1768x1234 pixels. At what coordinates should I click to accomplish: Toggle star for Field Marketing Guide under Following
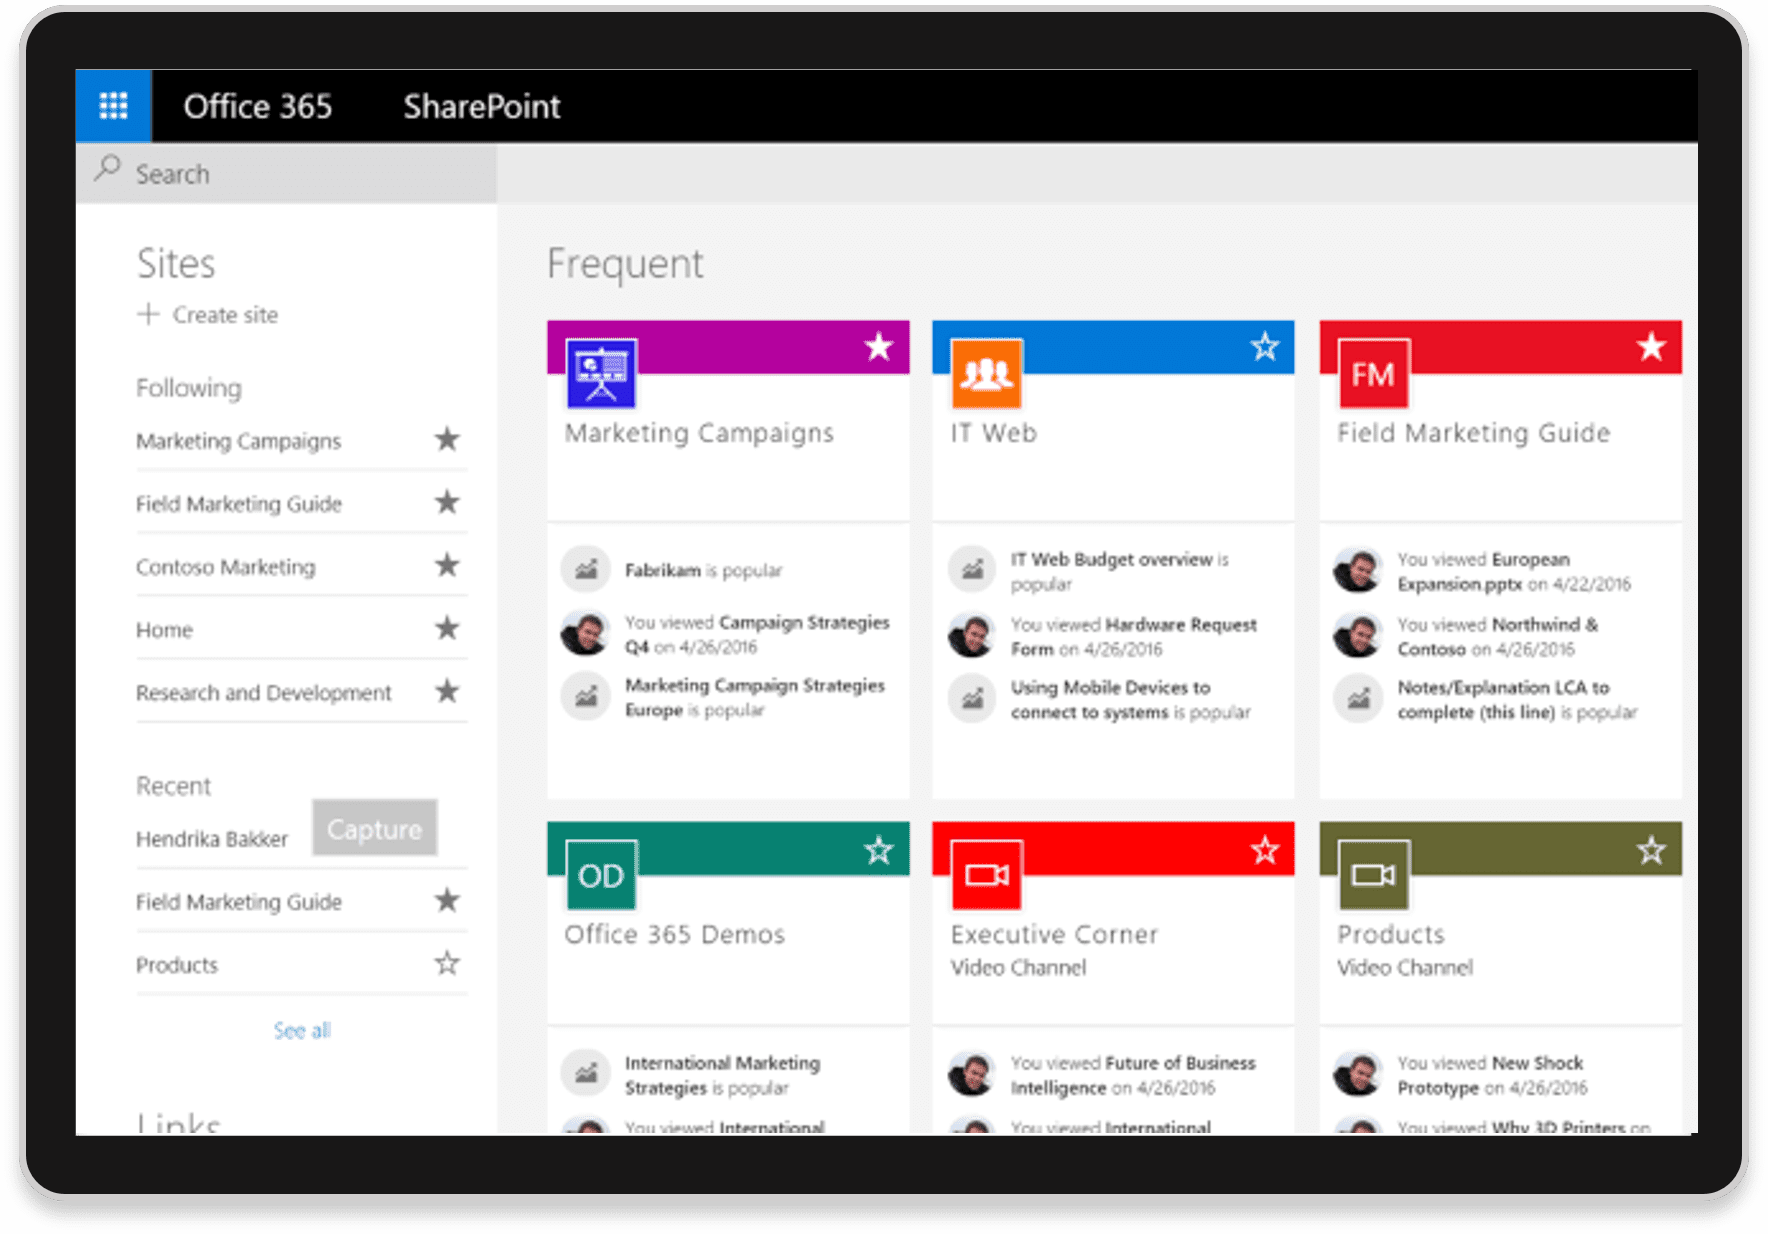447,502
